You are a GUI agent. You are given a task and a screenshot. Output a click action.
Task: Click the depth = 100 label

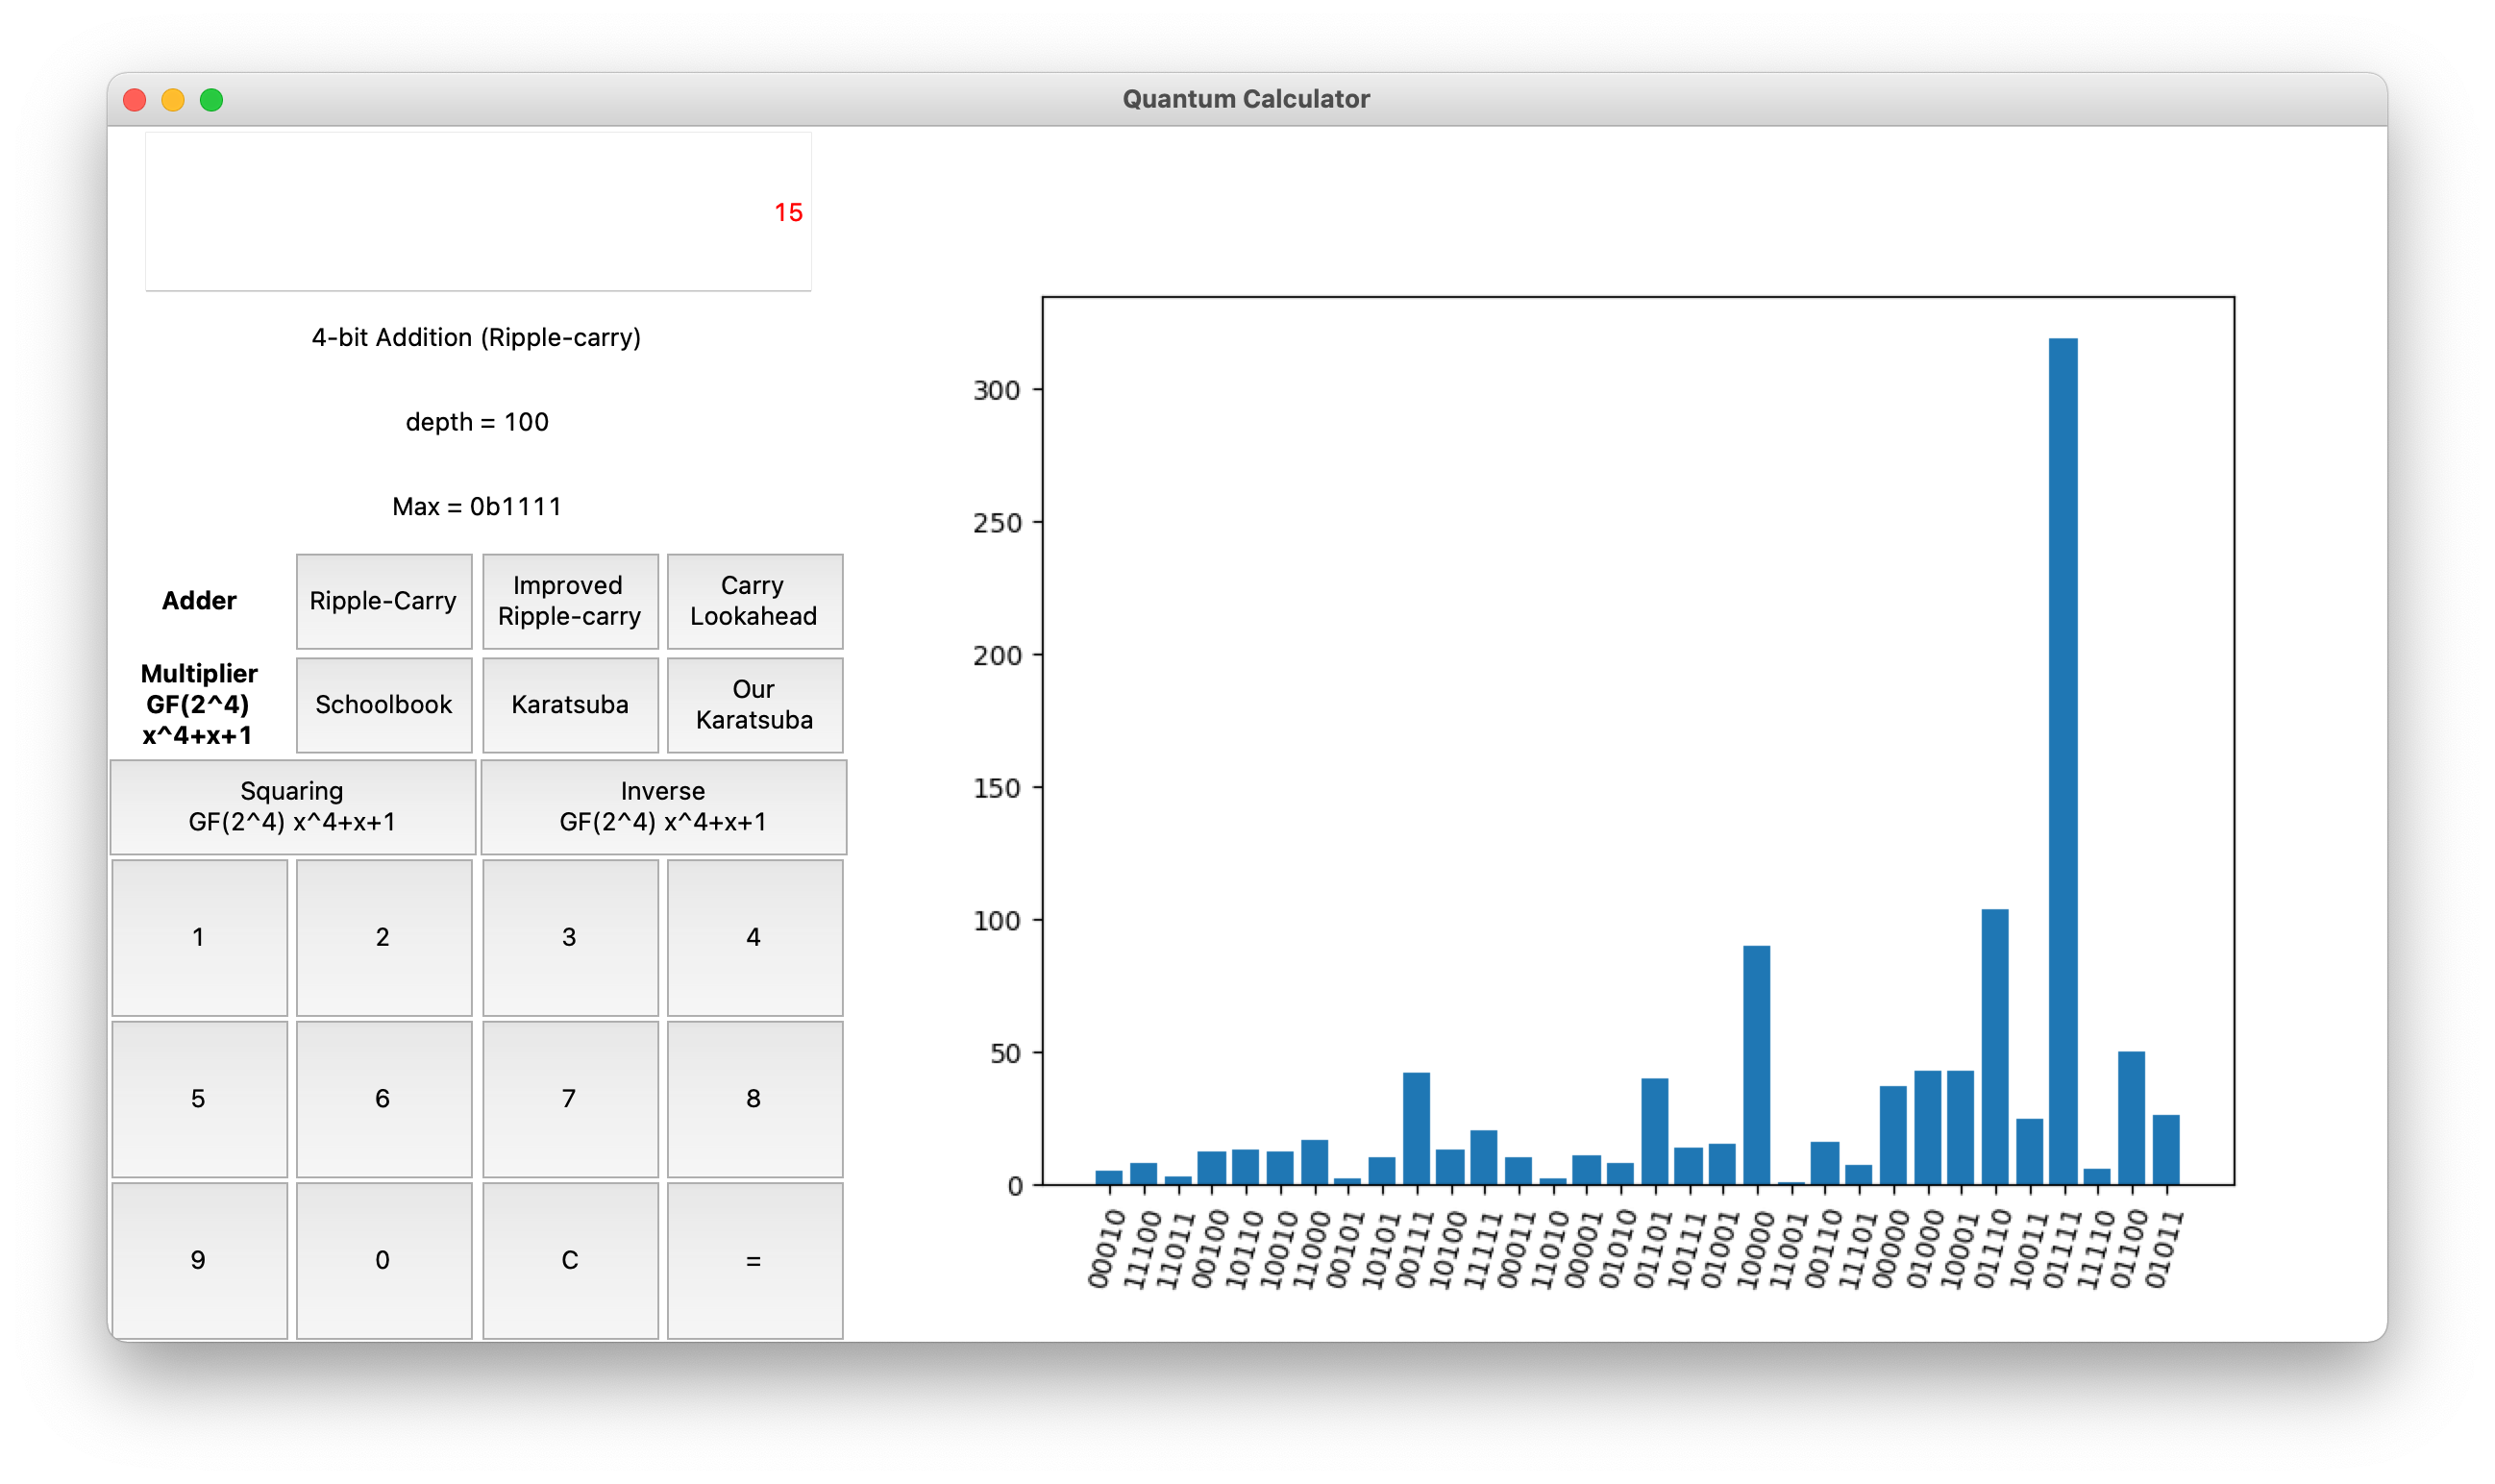(x=477, y=422)
